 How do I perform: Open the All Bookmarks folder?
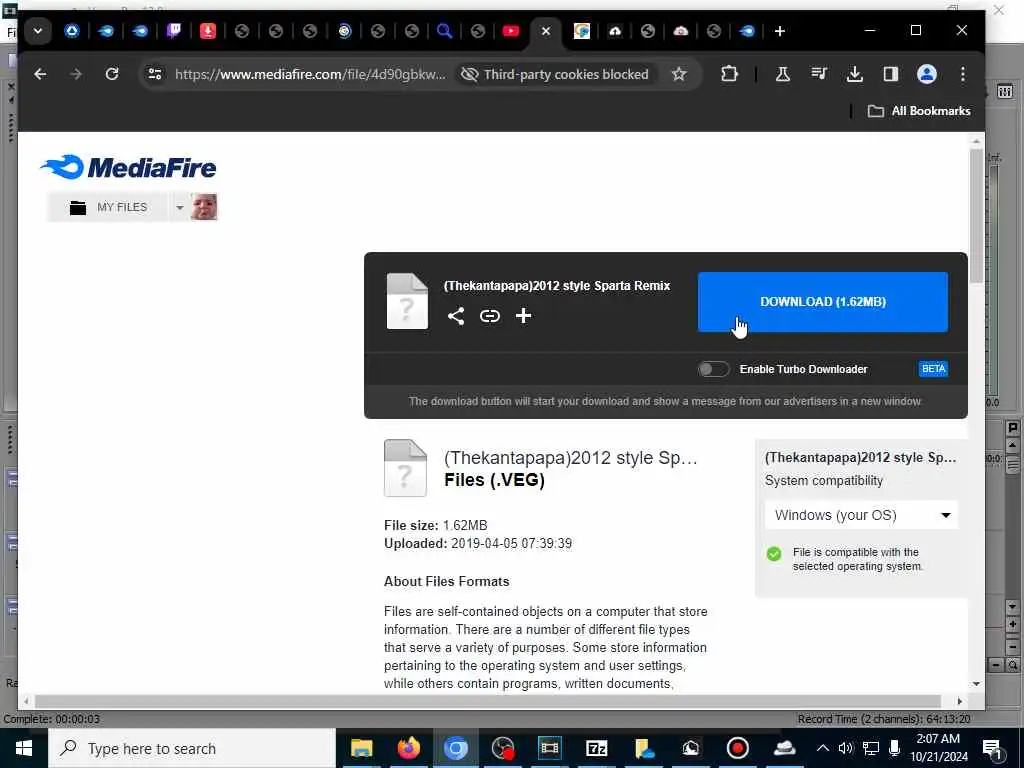[x=919, y=111]
